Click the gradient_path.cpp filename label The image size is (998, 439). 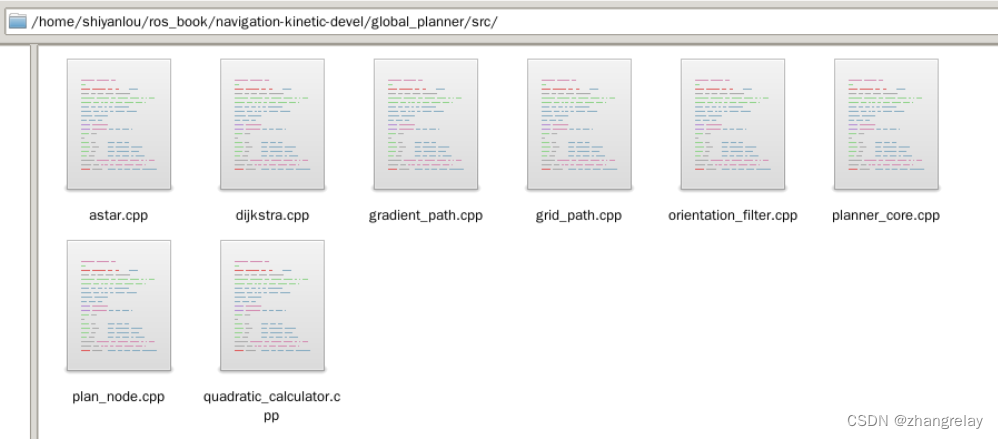click(426, 216)
